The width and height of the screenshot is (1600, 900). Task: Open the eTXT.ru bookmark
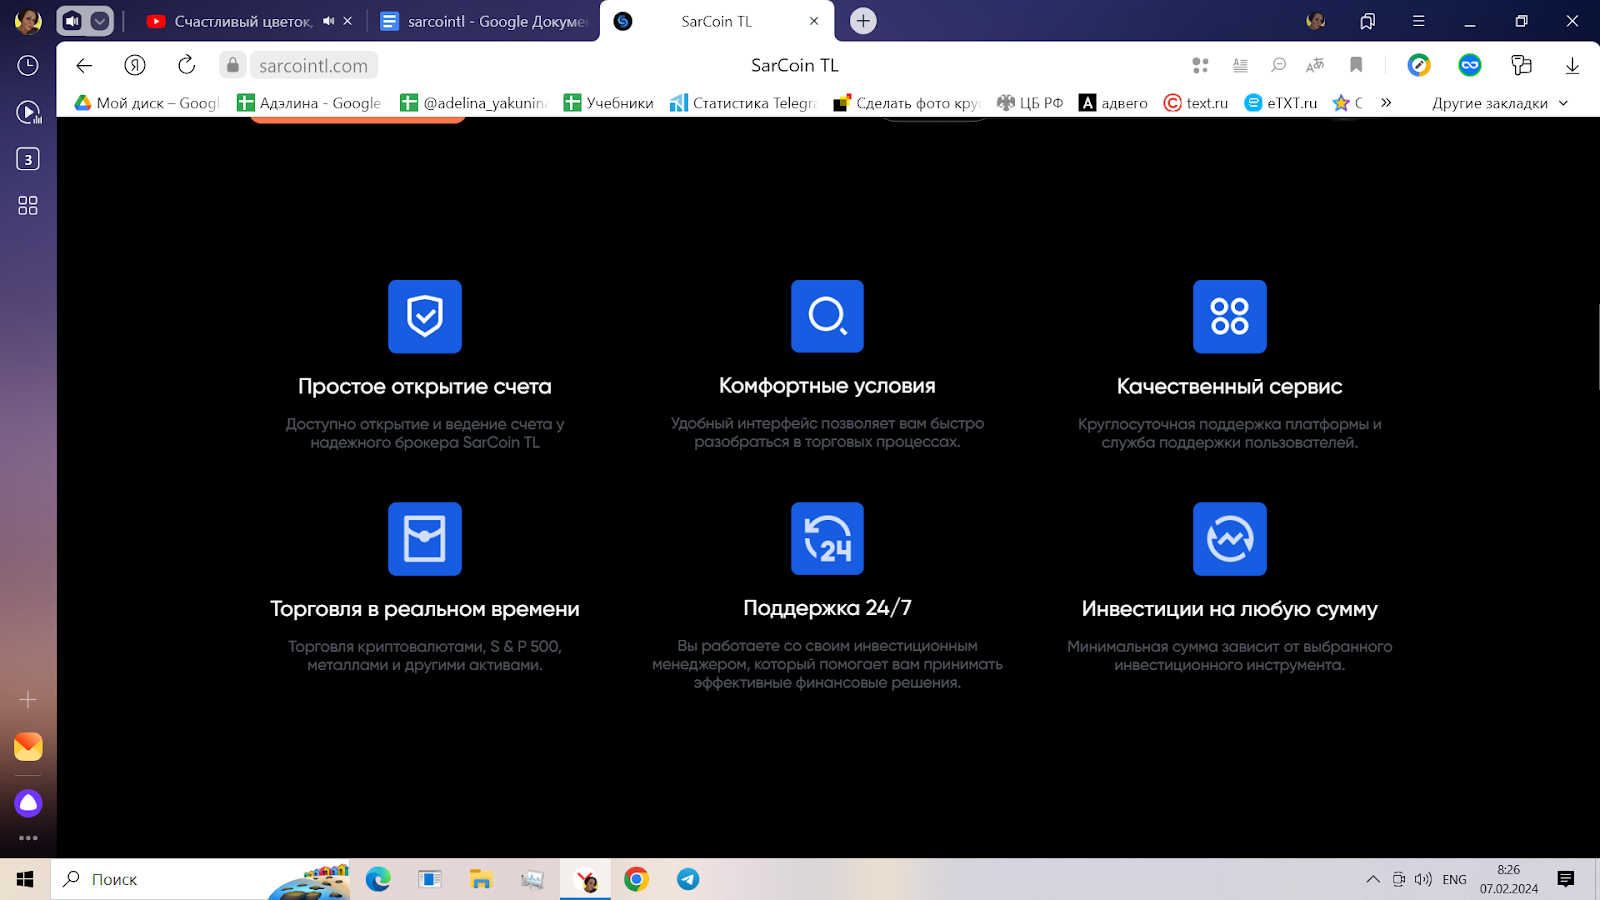(1281, 103)
